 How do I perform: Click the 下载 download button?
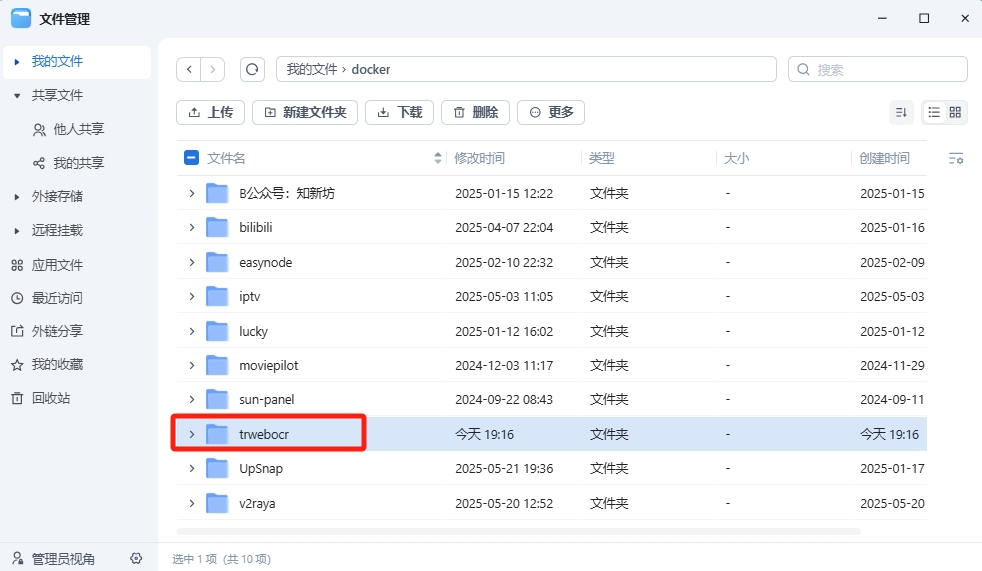pos(400,112)
